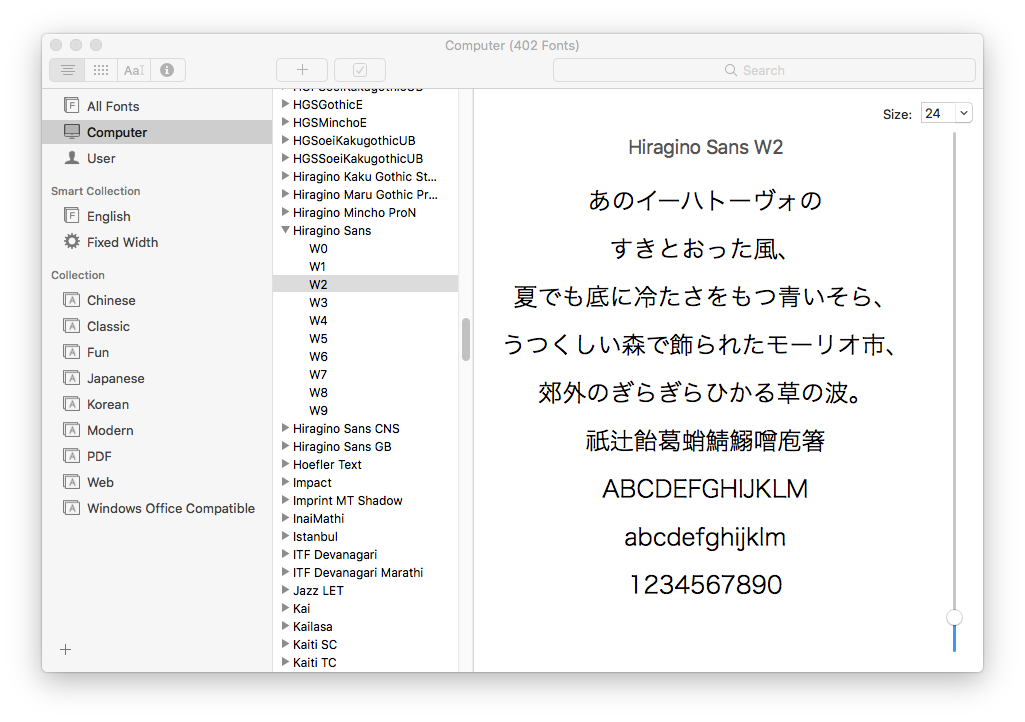Click the User person icon
Image resolution: width=1025 pixels, height=722 pixels.
[71, 158]
